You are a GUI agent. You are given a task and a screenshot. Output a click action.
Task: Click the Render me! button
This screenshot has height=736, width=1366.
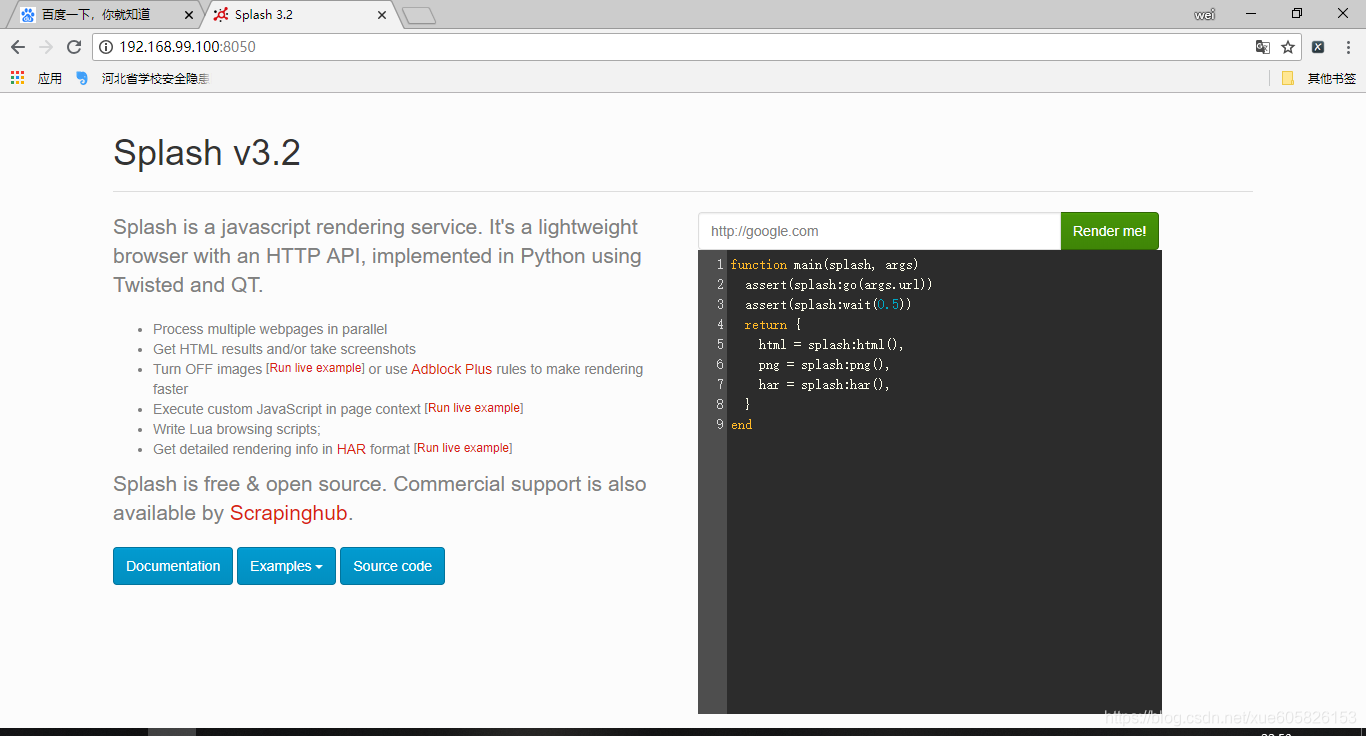[1110, 231]
